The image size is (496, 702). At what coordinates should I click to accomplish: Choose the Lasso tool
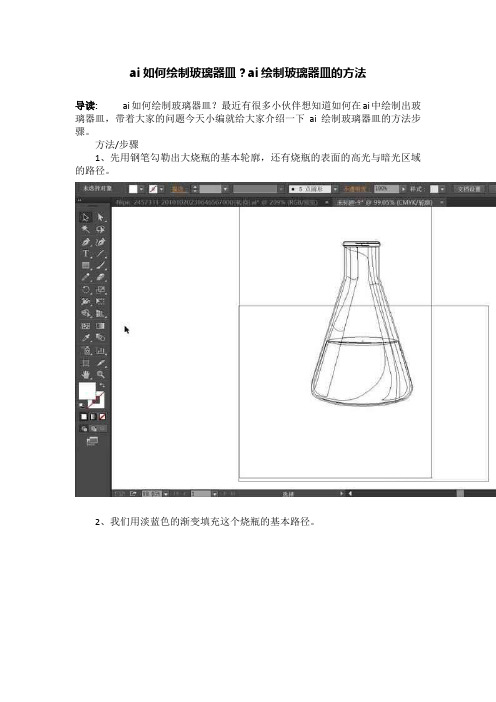100,230
